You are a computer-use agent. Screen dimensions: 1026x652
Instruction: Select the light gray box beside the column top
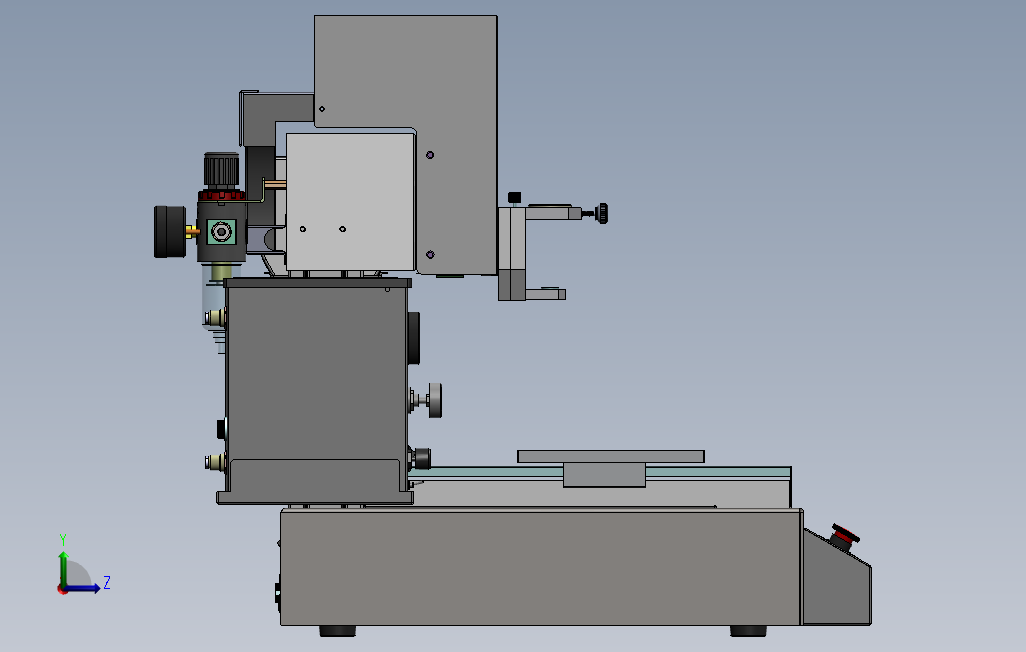[x=350, y=202]
